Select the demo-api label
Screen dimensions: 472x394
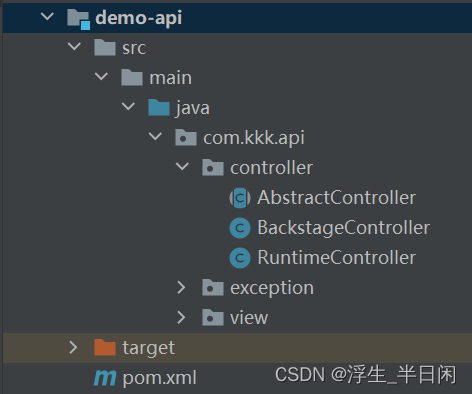[139, 18]
